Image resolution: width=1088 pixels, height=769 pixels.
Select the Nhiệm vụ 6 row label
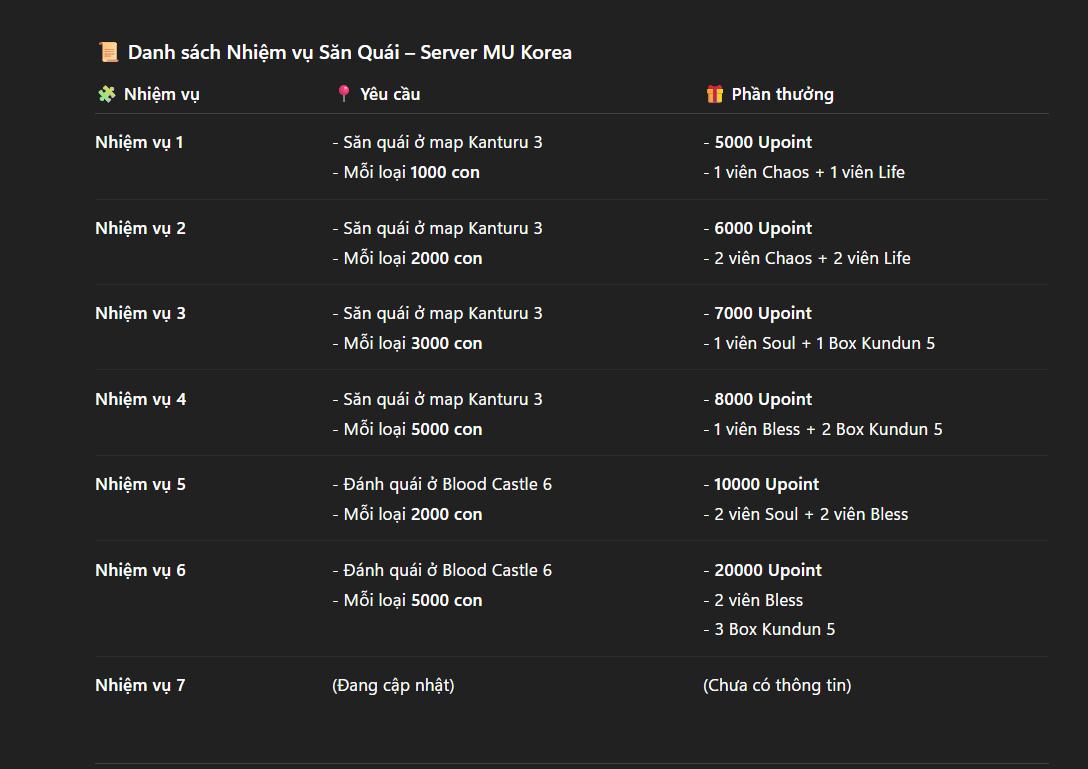click(x=140, y=570)
